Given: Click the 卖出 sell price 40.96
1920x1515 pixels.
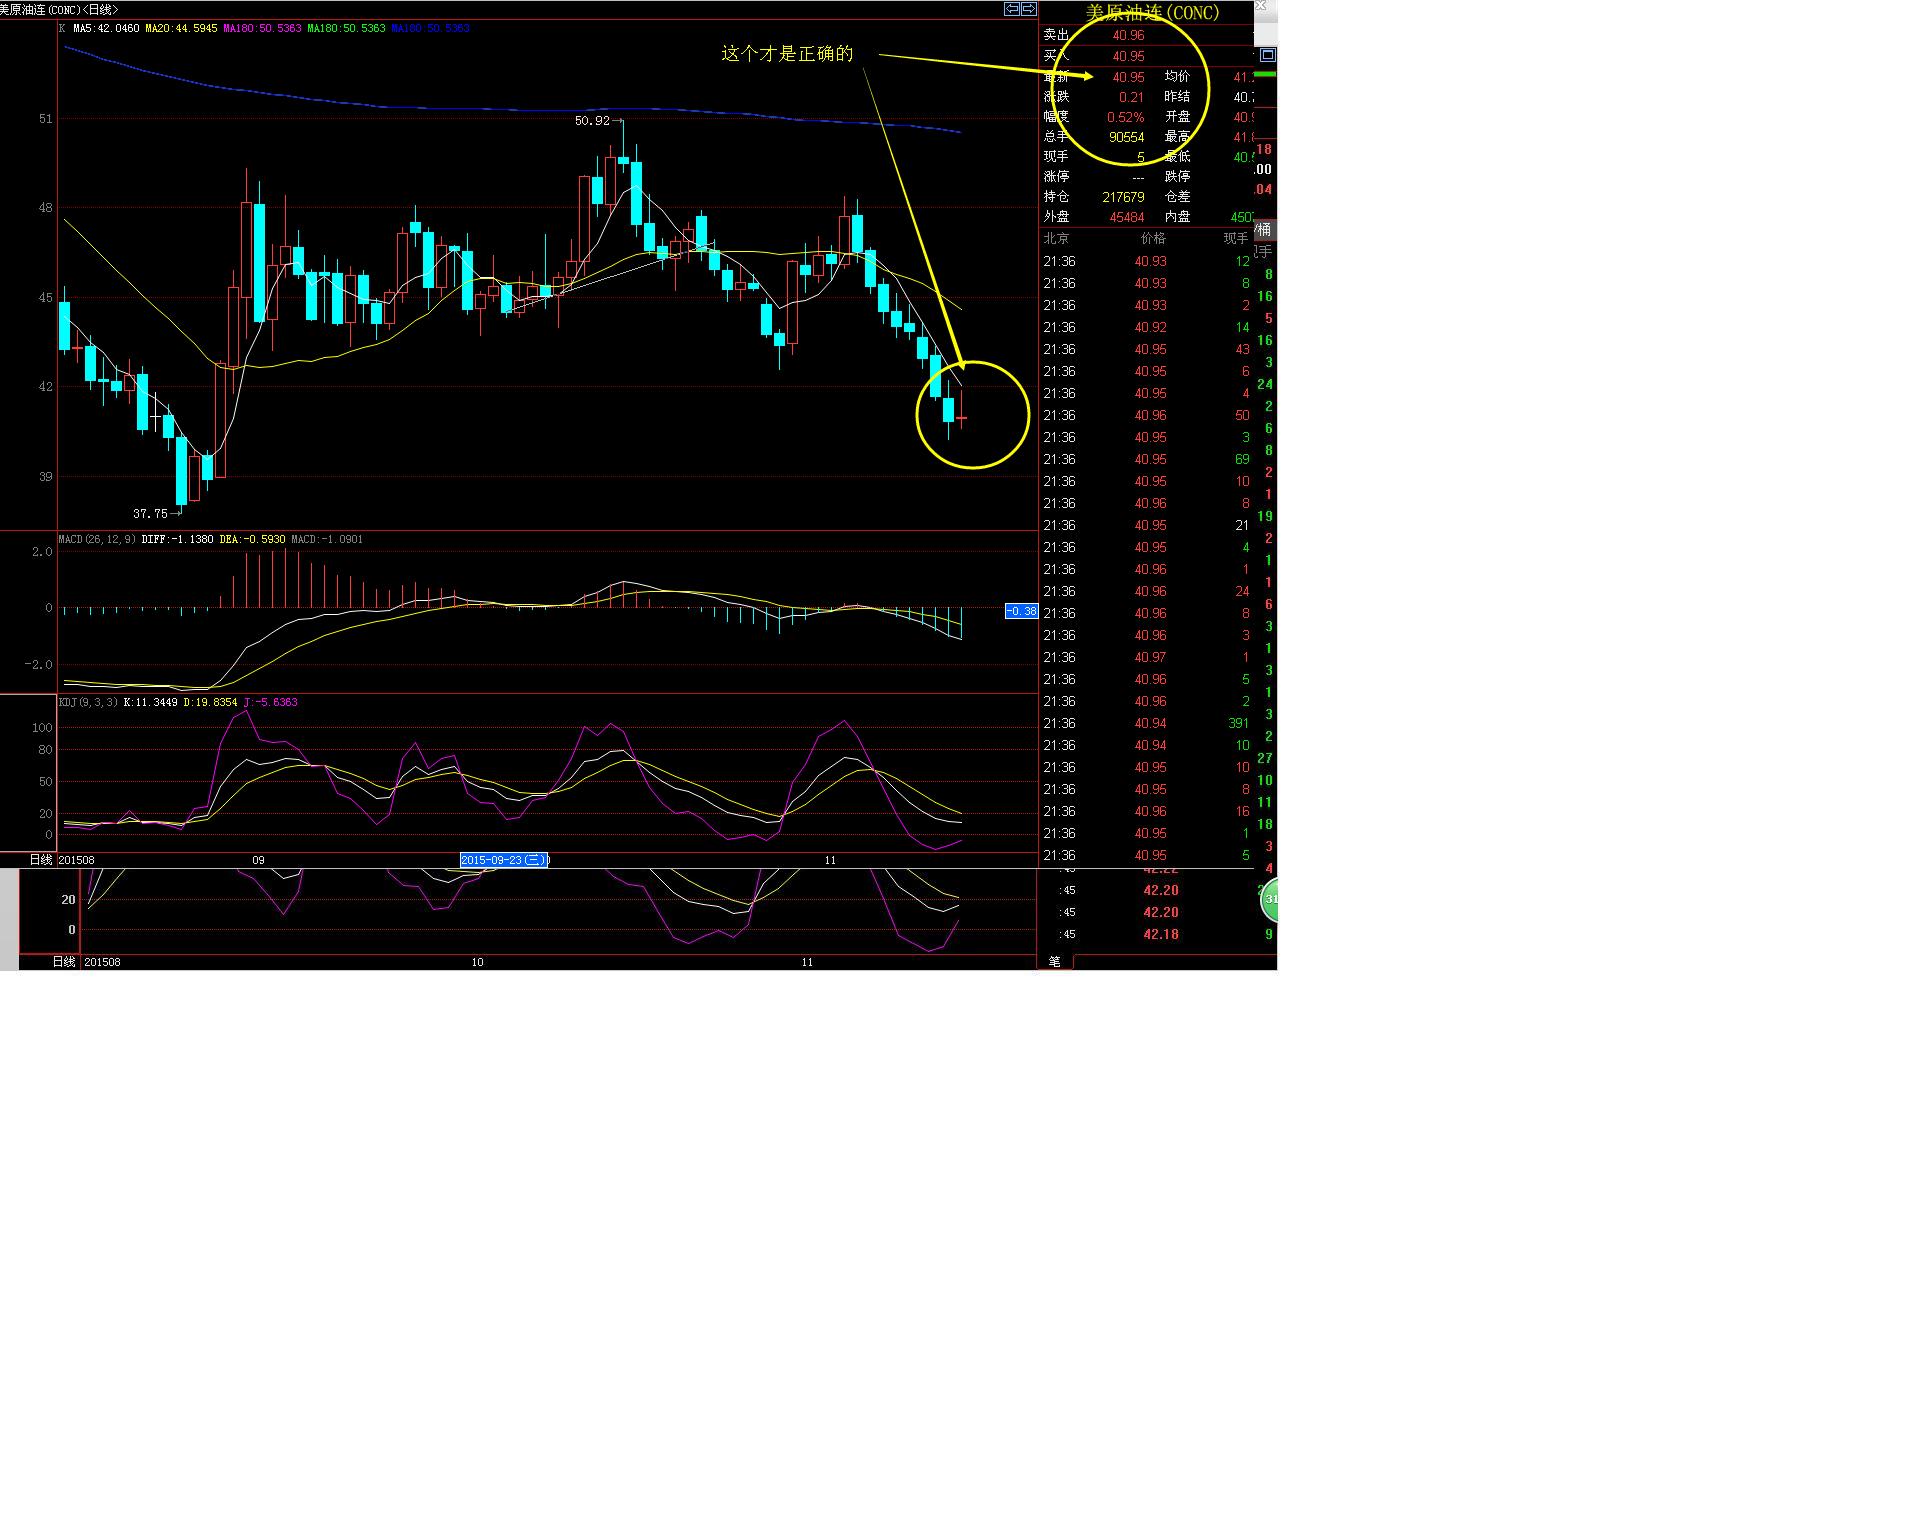Looking at the screenshot, I should tap(1128, 35).
